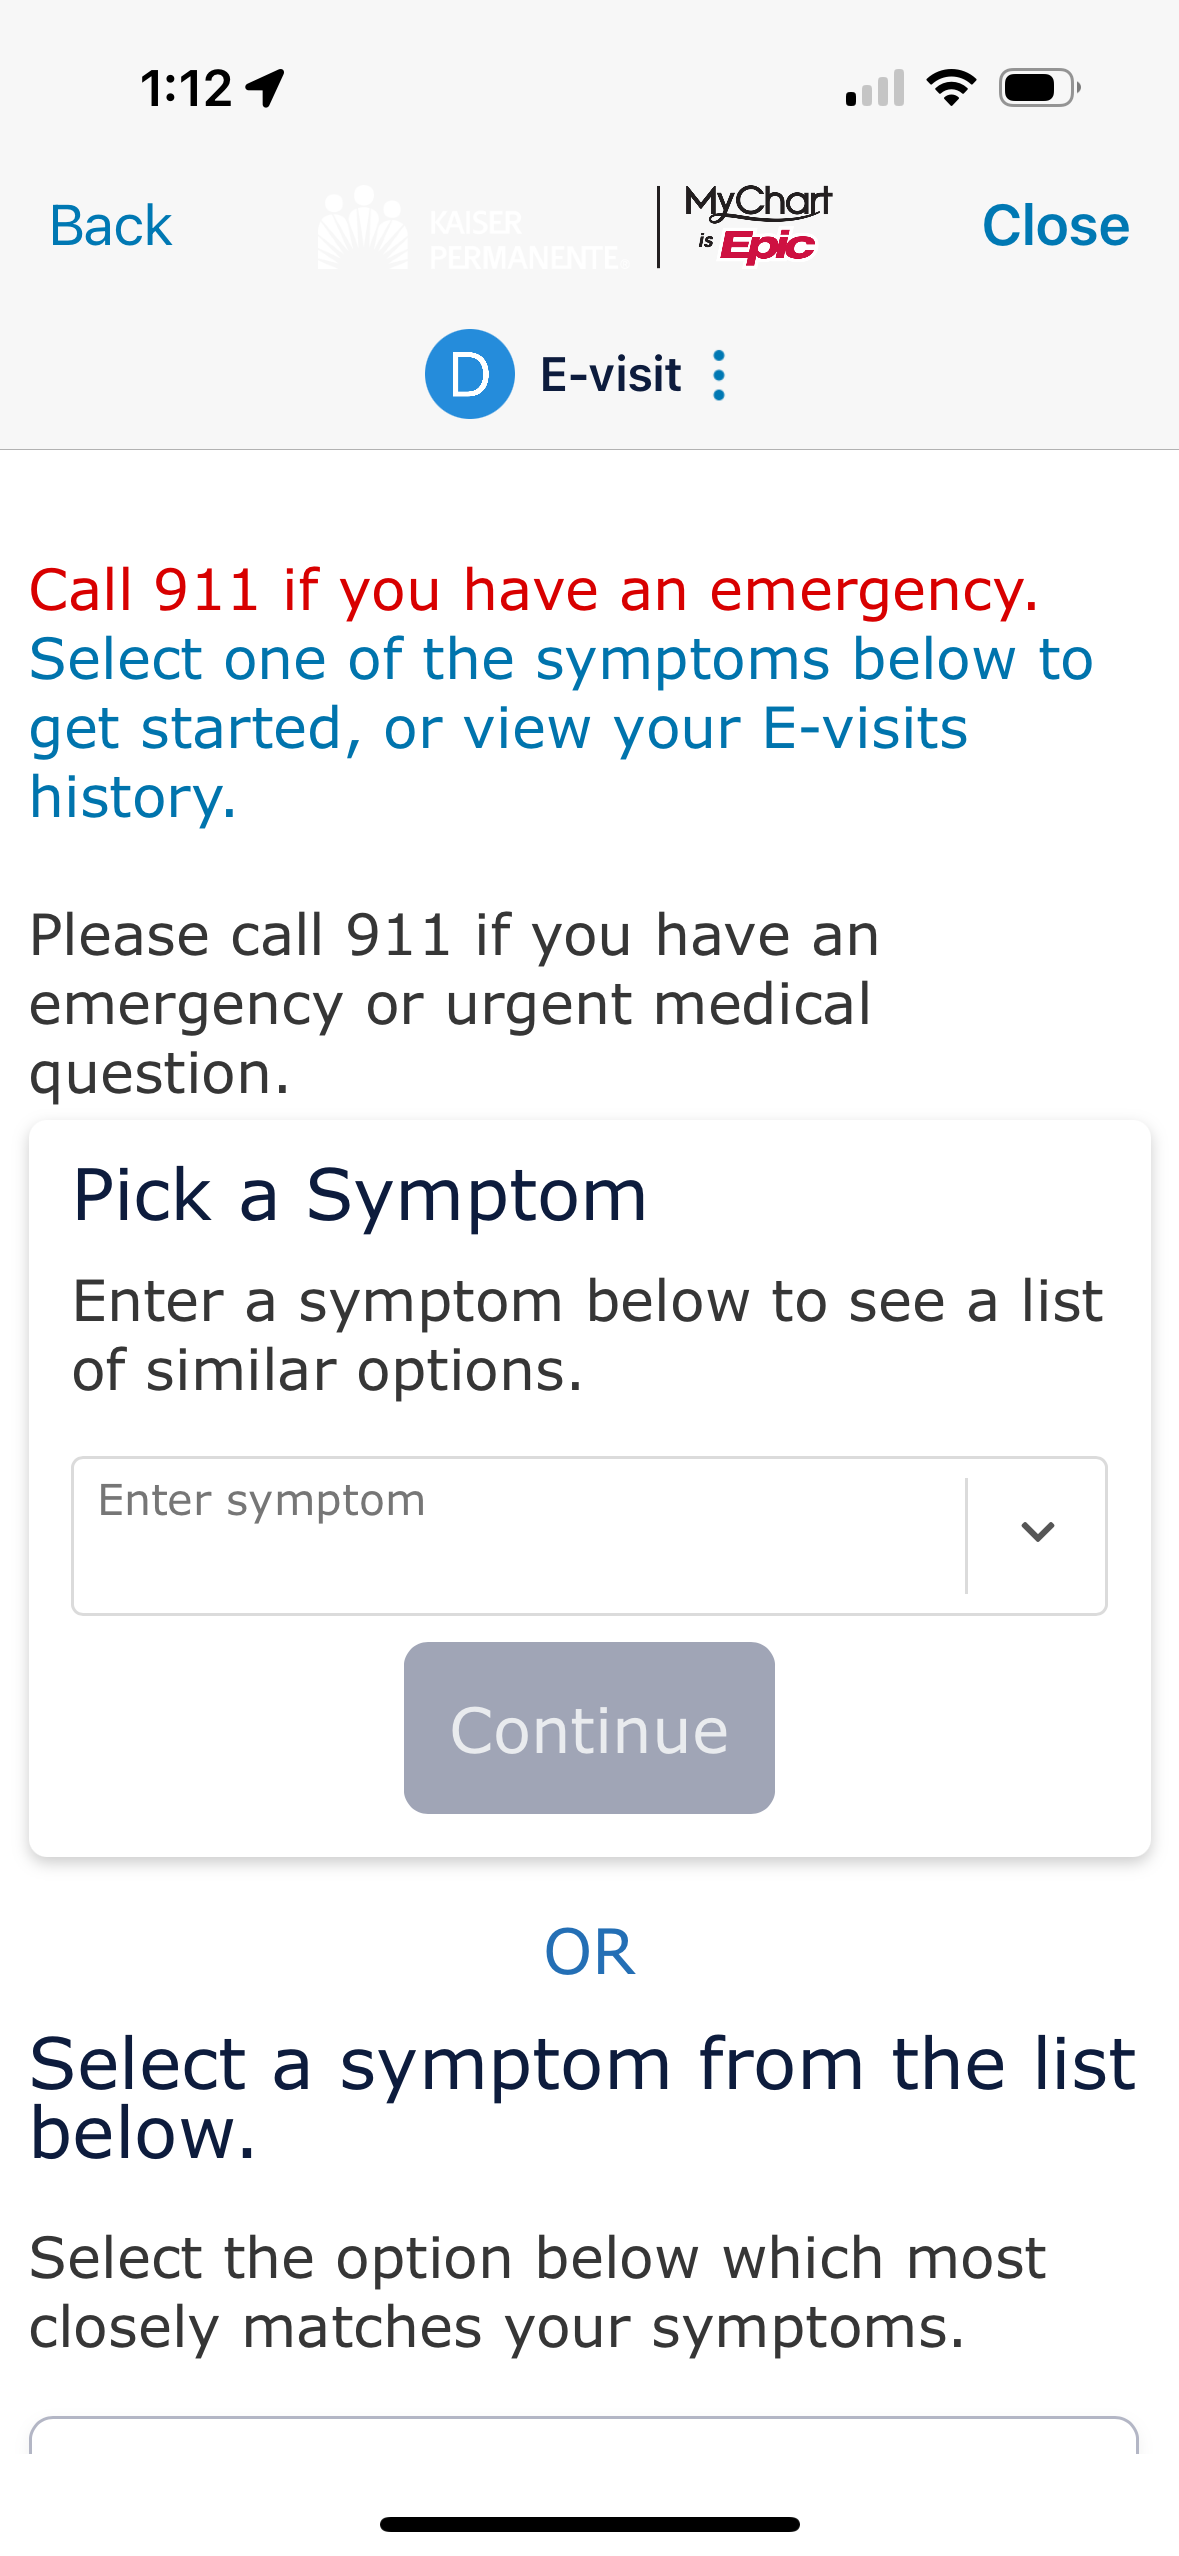1179x2556 pixels.
Task: Tap the iOS home indicator bar
Action: 589,2524
